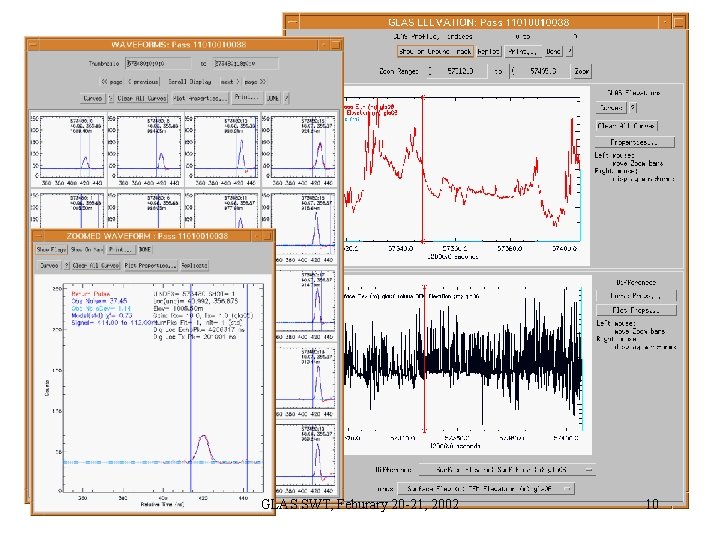Click DONE in the Zoomed Waveform window
Screen dimensions: 720x540
point(145,249)
